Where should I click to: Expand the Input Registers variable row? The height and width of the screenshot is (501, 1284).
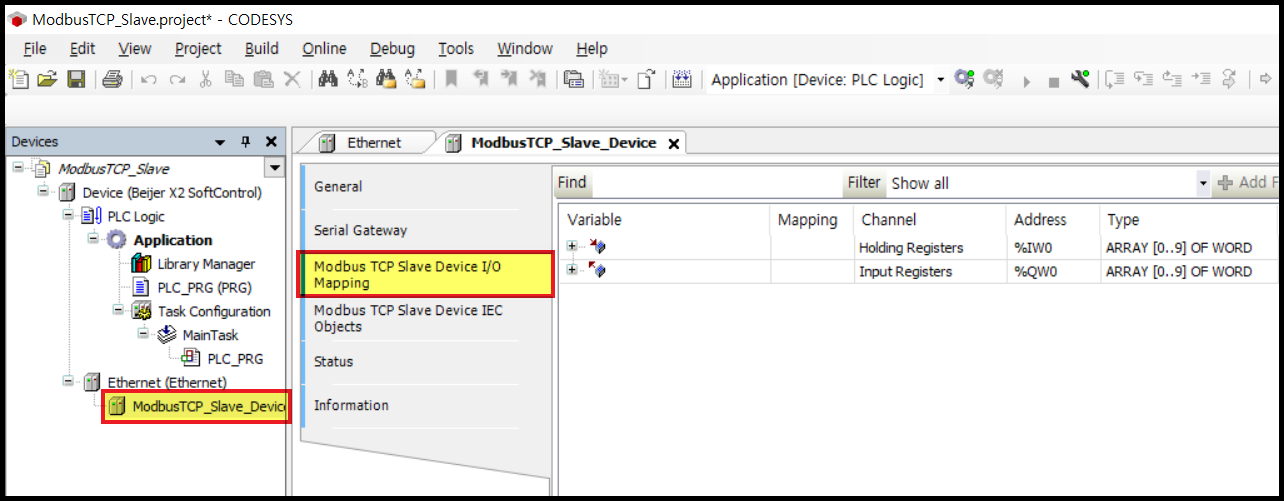(573, 271)
